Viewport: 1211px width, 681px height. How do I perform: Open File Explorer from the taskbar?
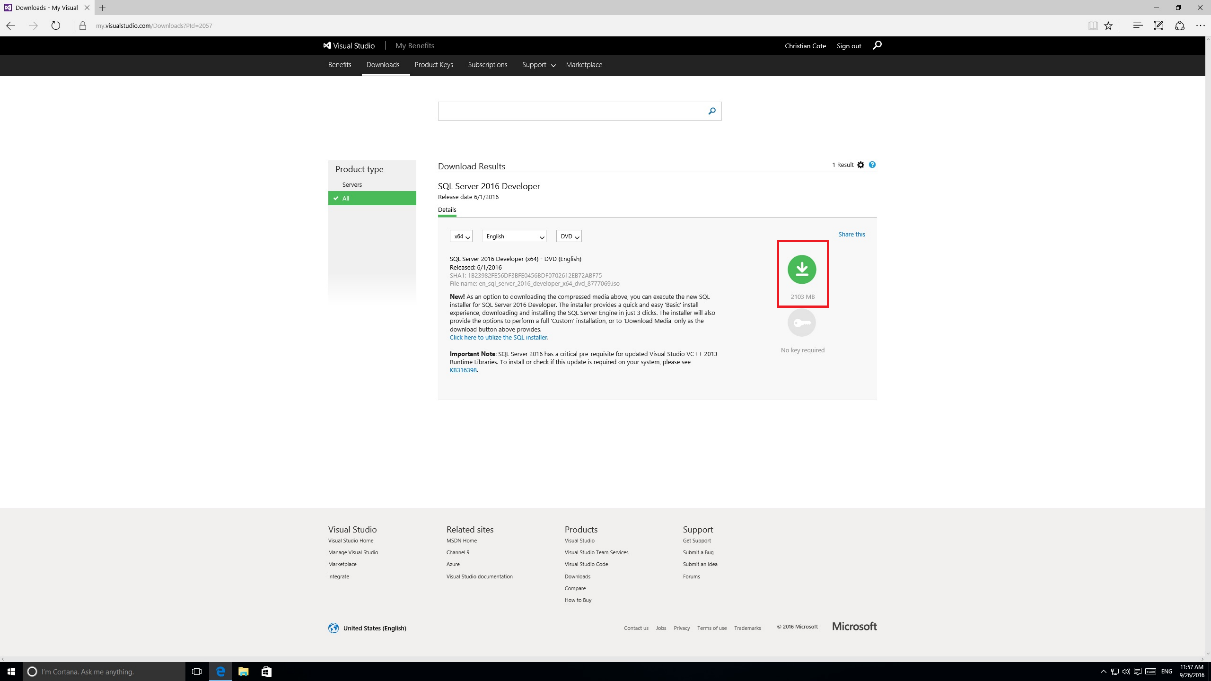243,671
